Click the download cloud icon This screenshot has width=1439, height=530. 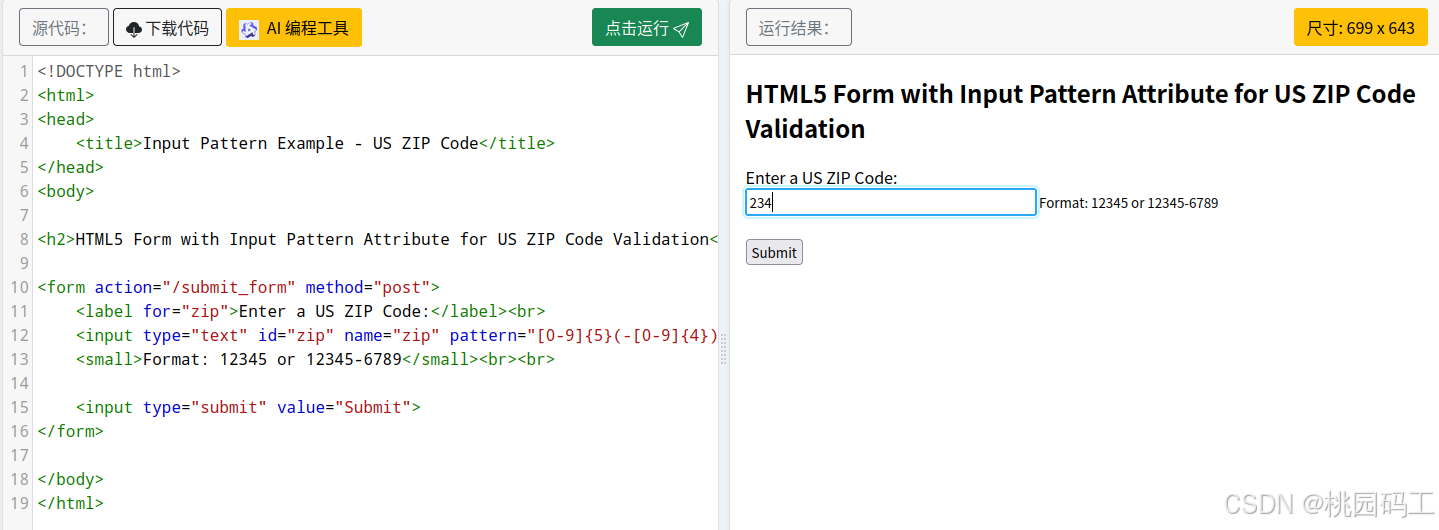click(x=134, y=29)
